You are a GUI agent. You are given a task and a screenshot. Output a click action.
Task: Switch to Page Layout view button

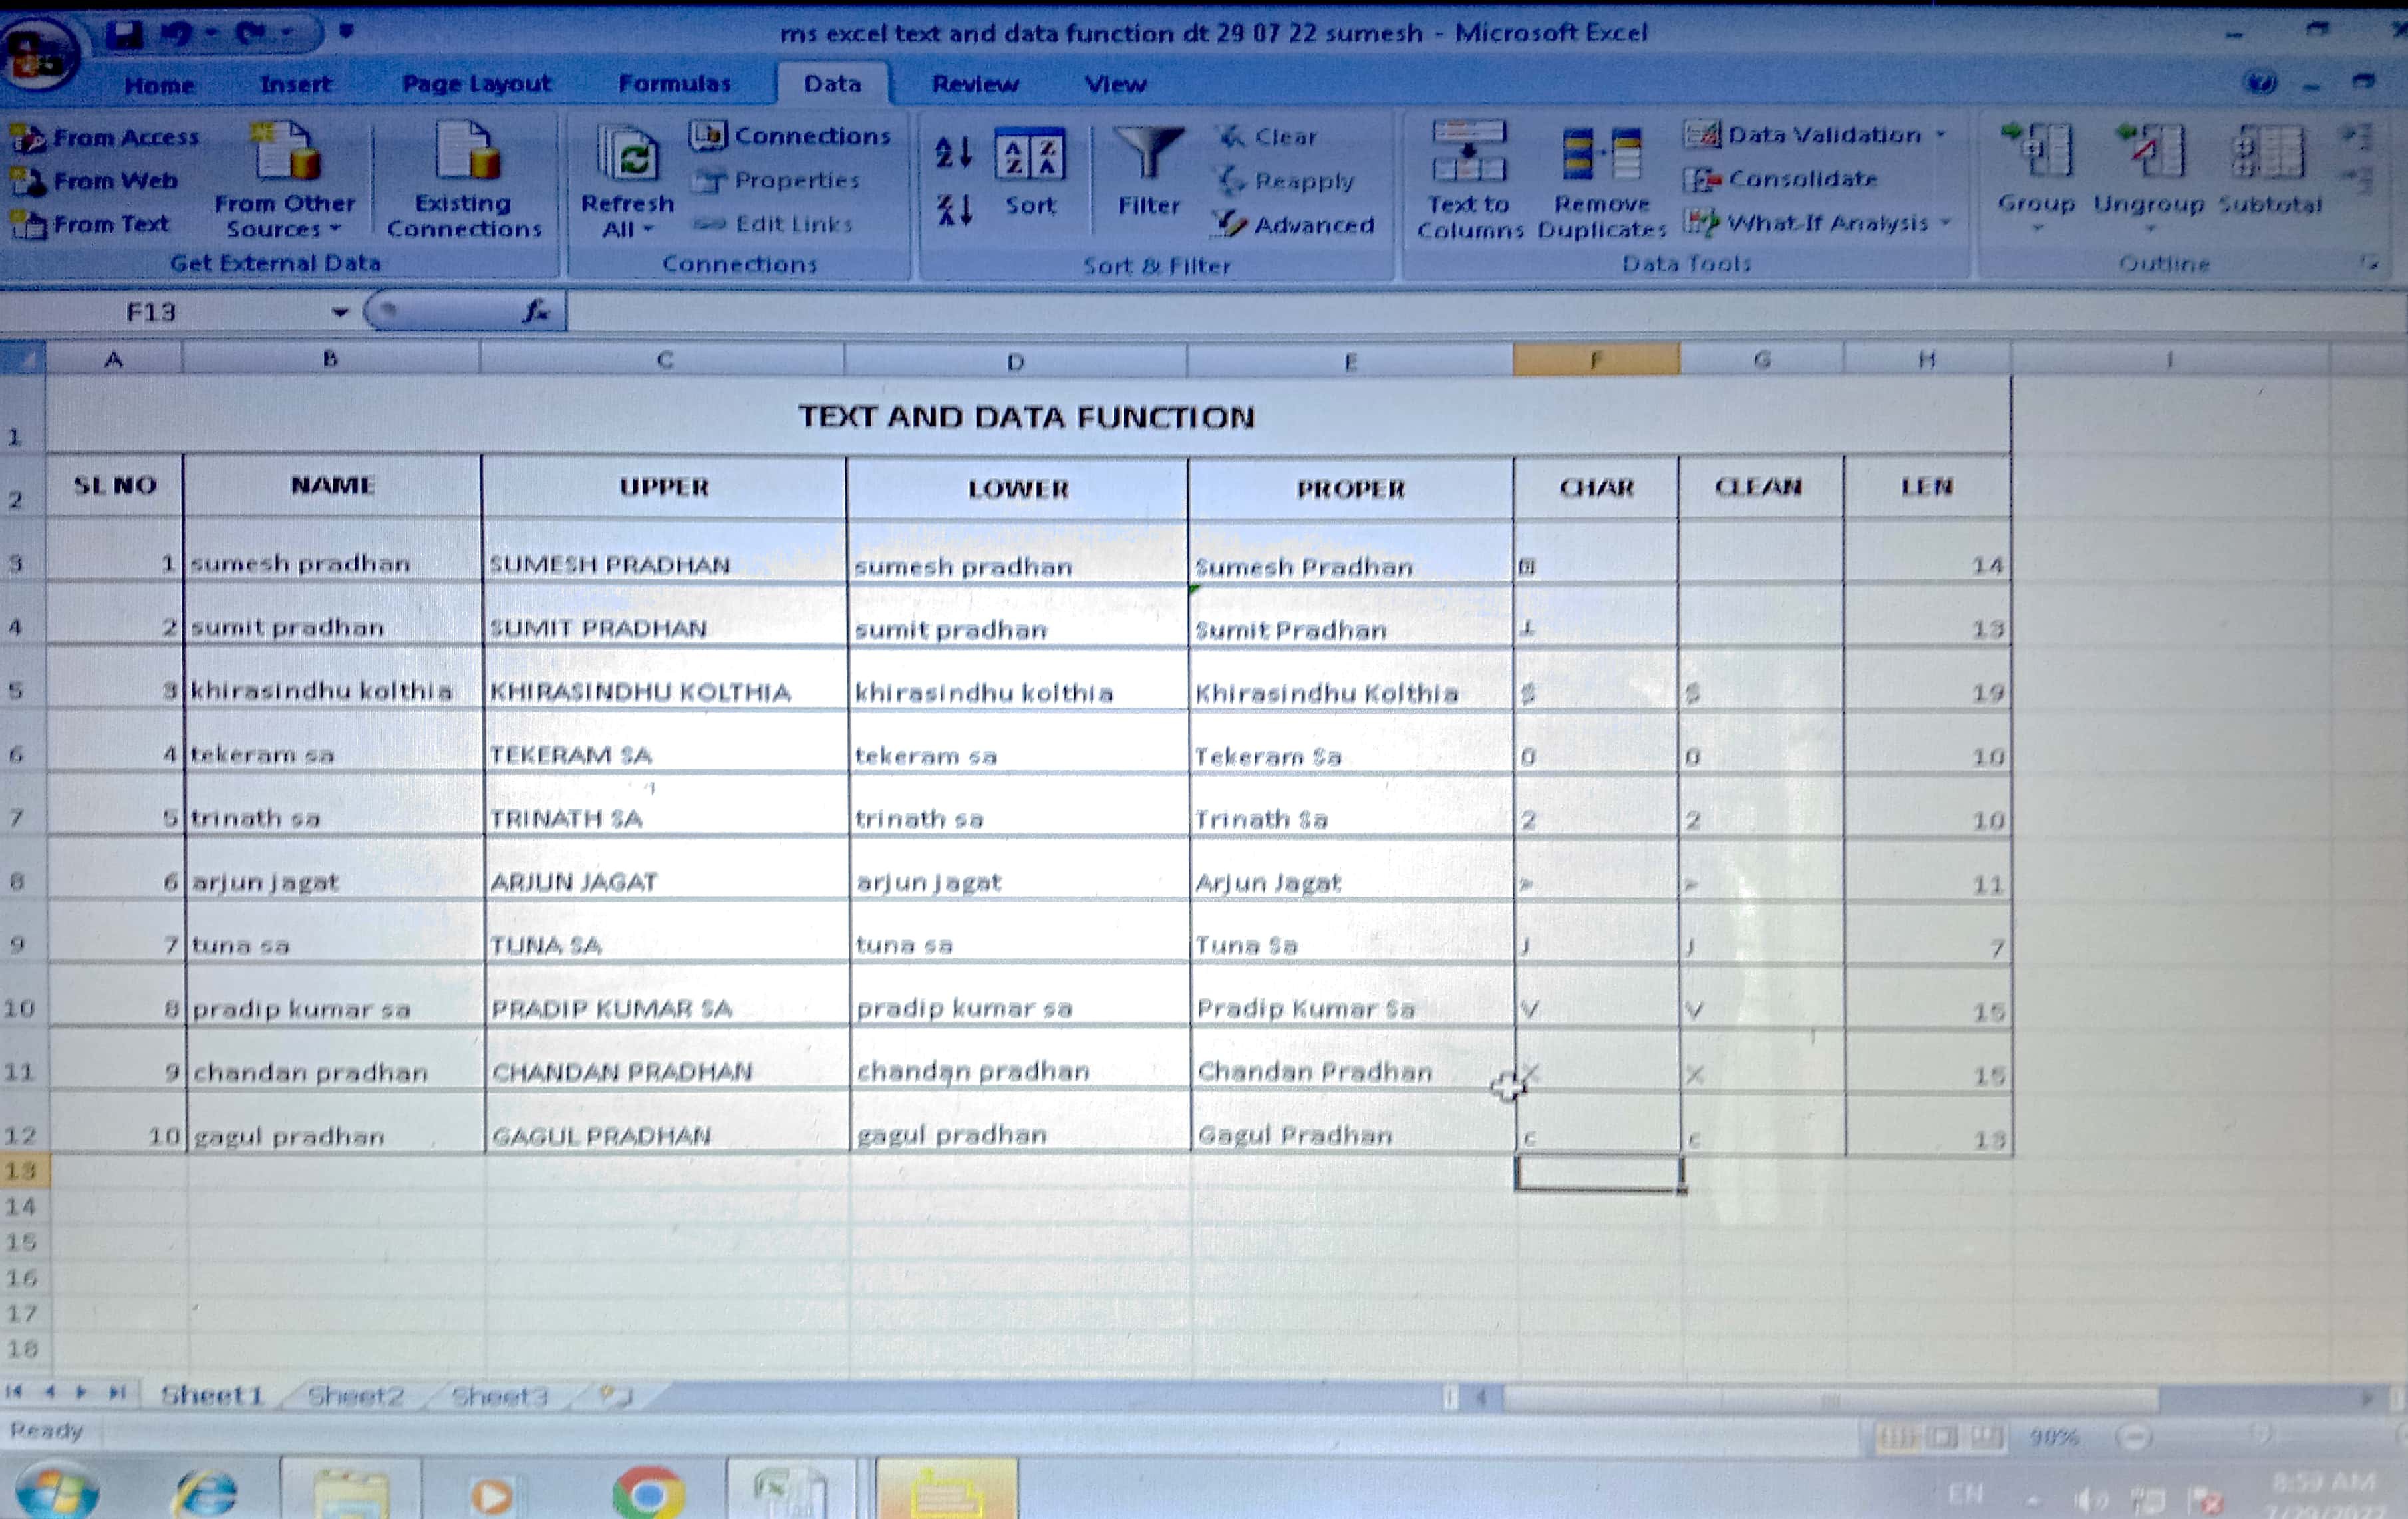coord(1941,1437)
